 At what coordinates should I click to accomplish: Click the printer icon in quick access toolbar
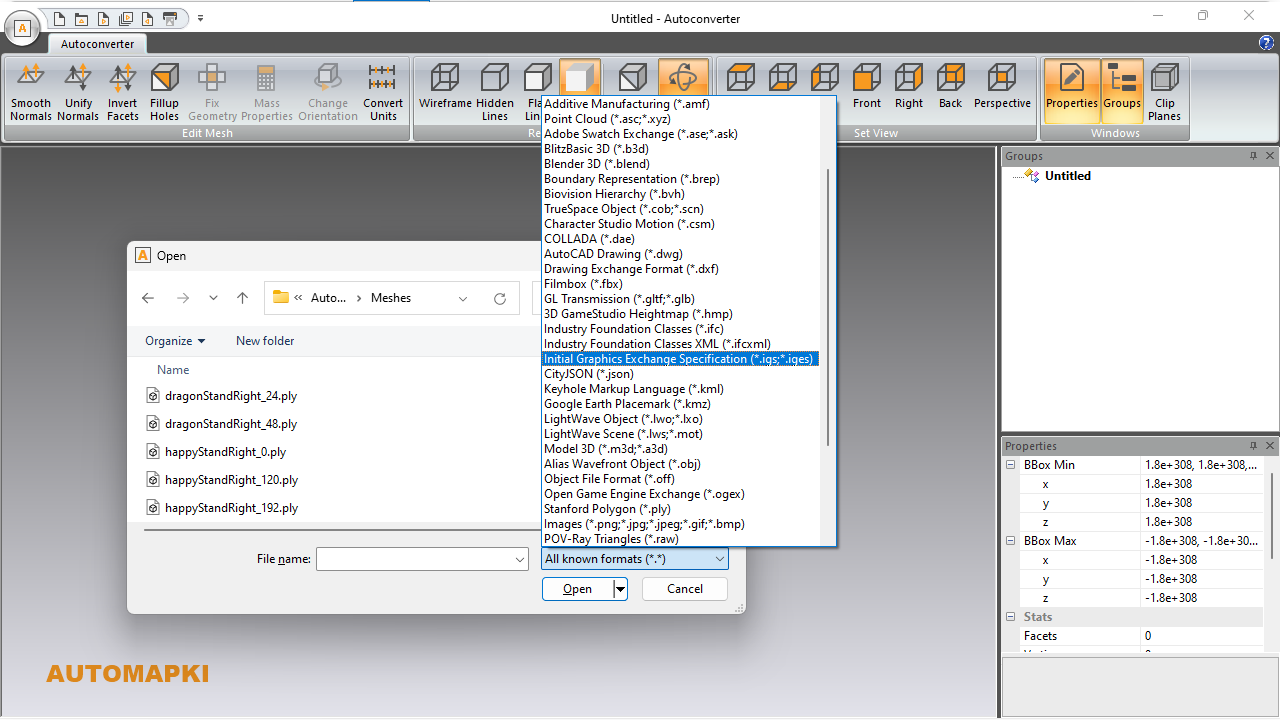[170, 18]
